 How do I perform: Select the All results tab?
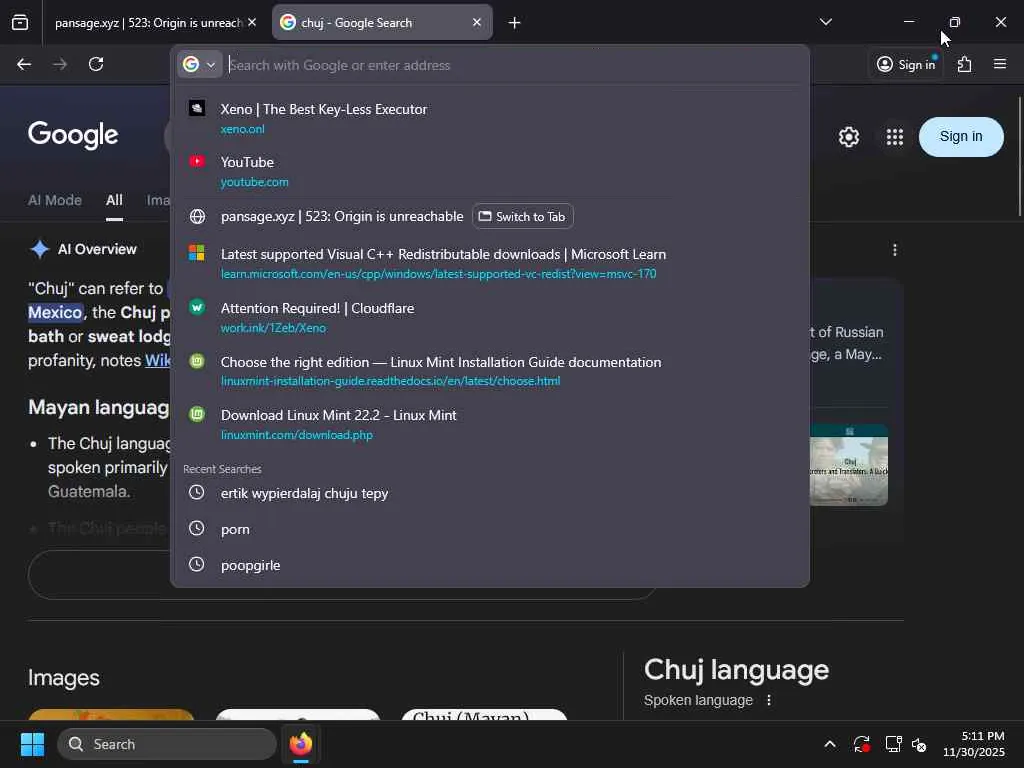point(114,200)
